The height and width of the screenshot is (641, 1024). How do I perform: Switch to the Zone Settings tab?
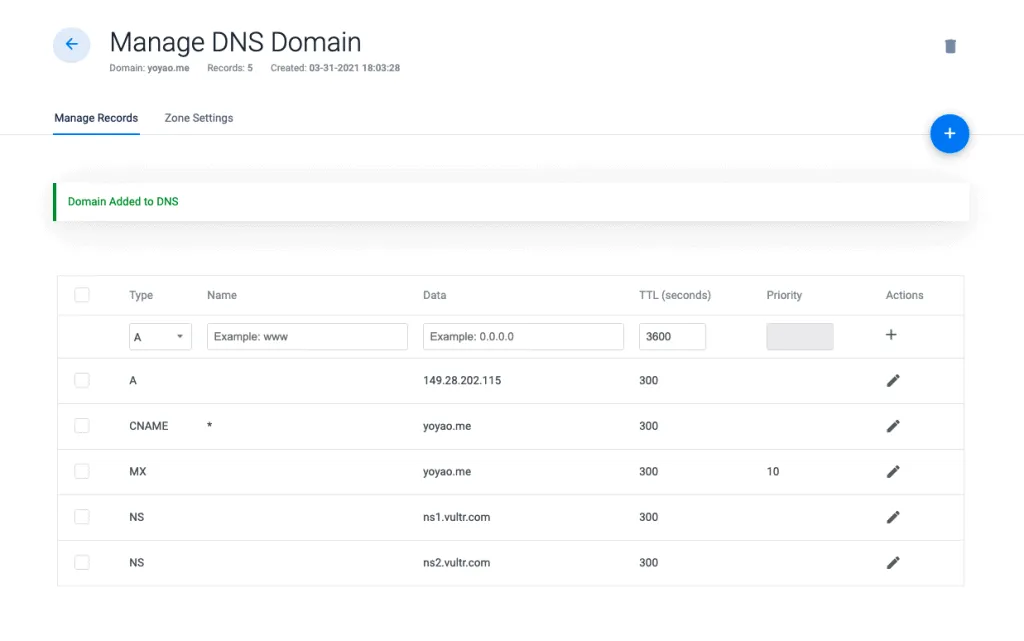[x=198, y=118]
